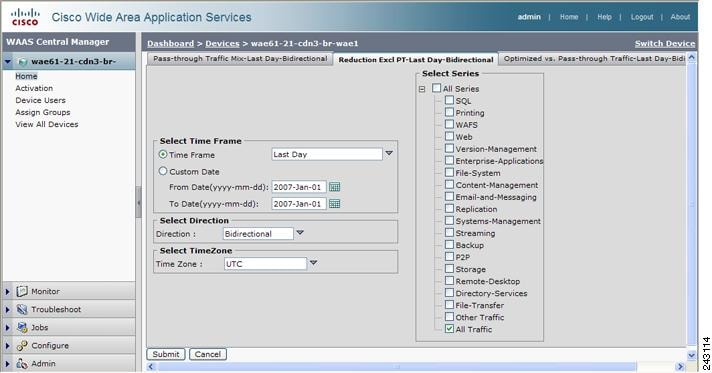Expand the Troubleshoot section arrow

7,309
